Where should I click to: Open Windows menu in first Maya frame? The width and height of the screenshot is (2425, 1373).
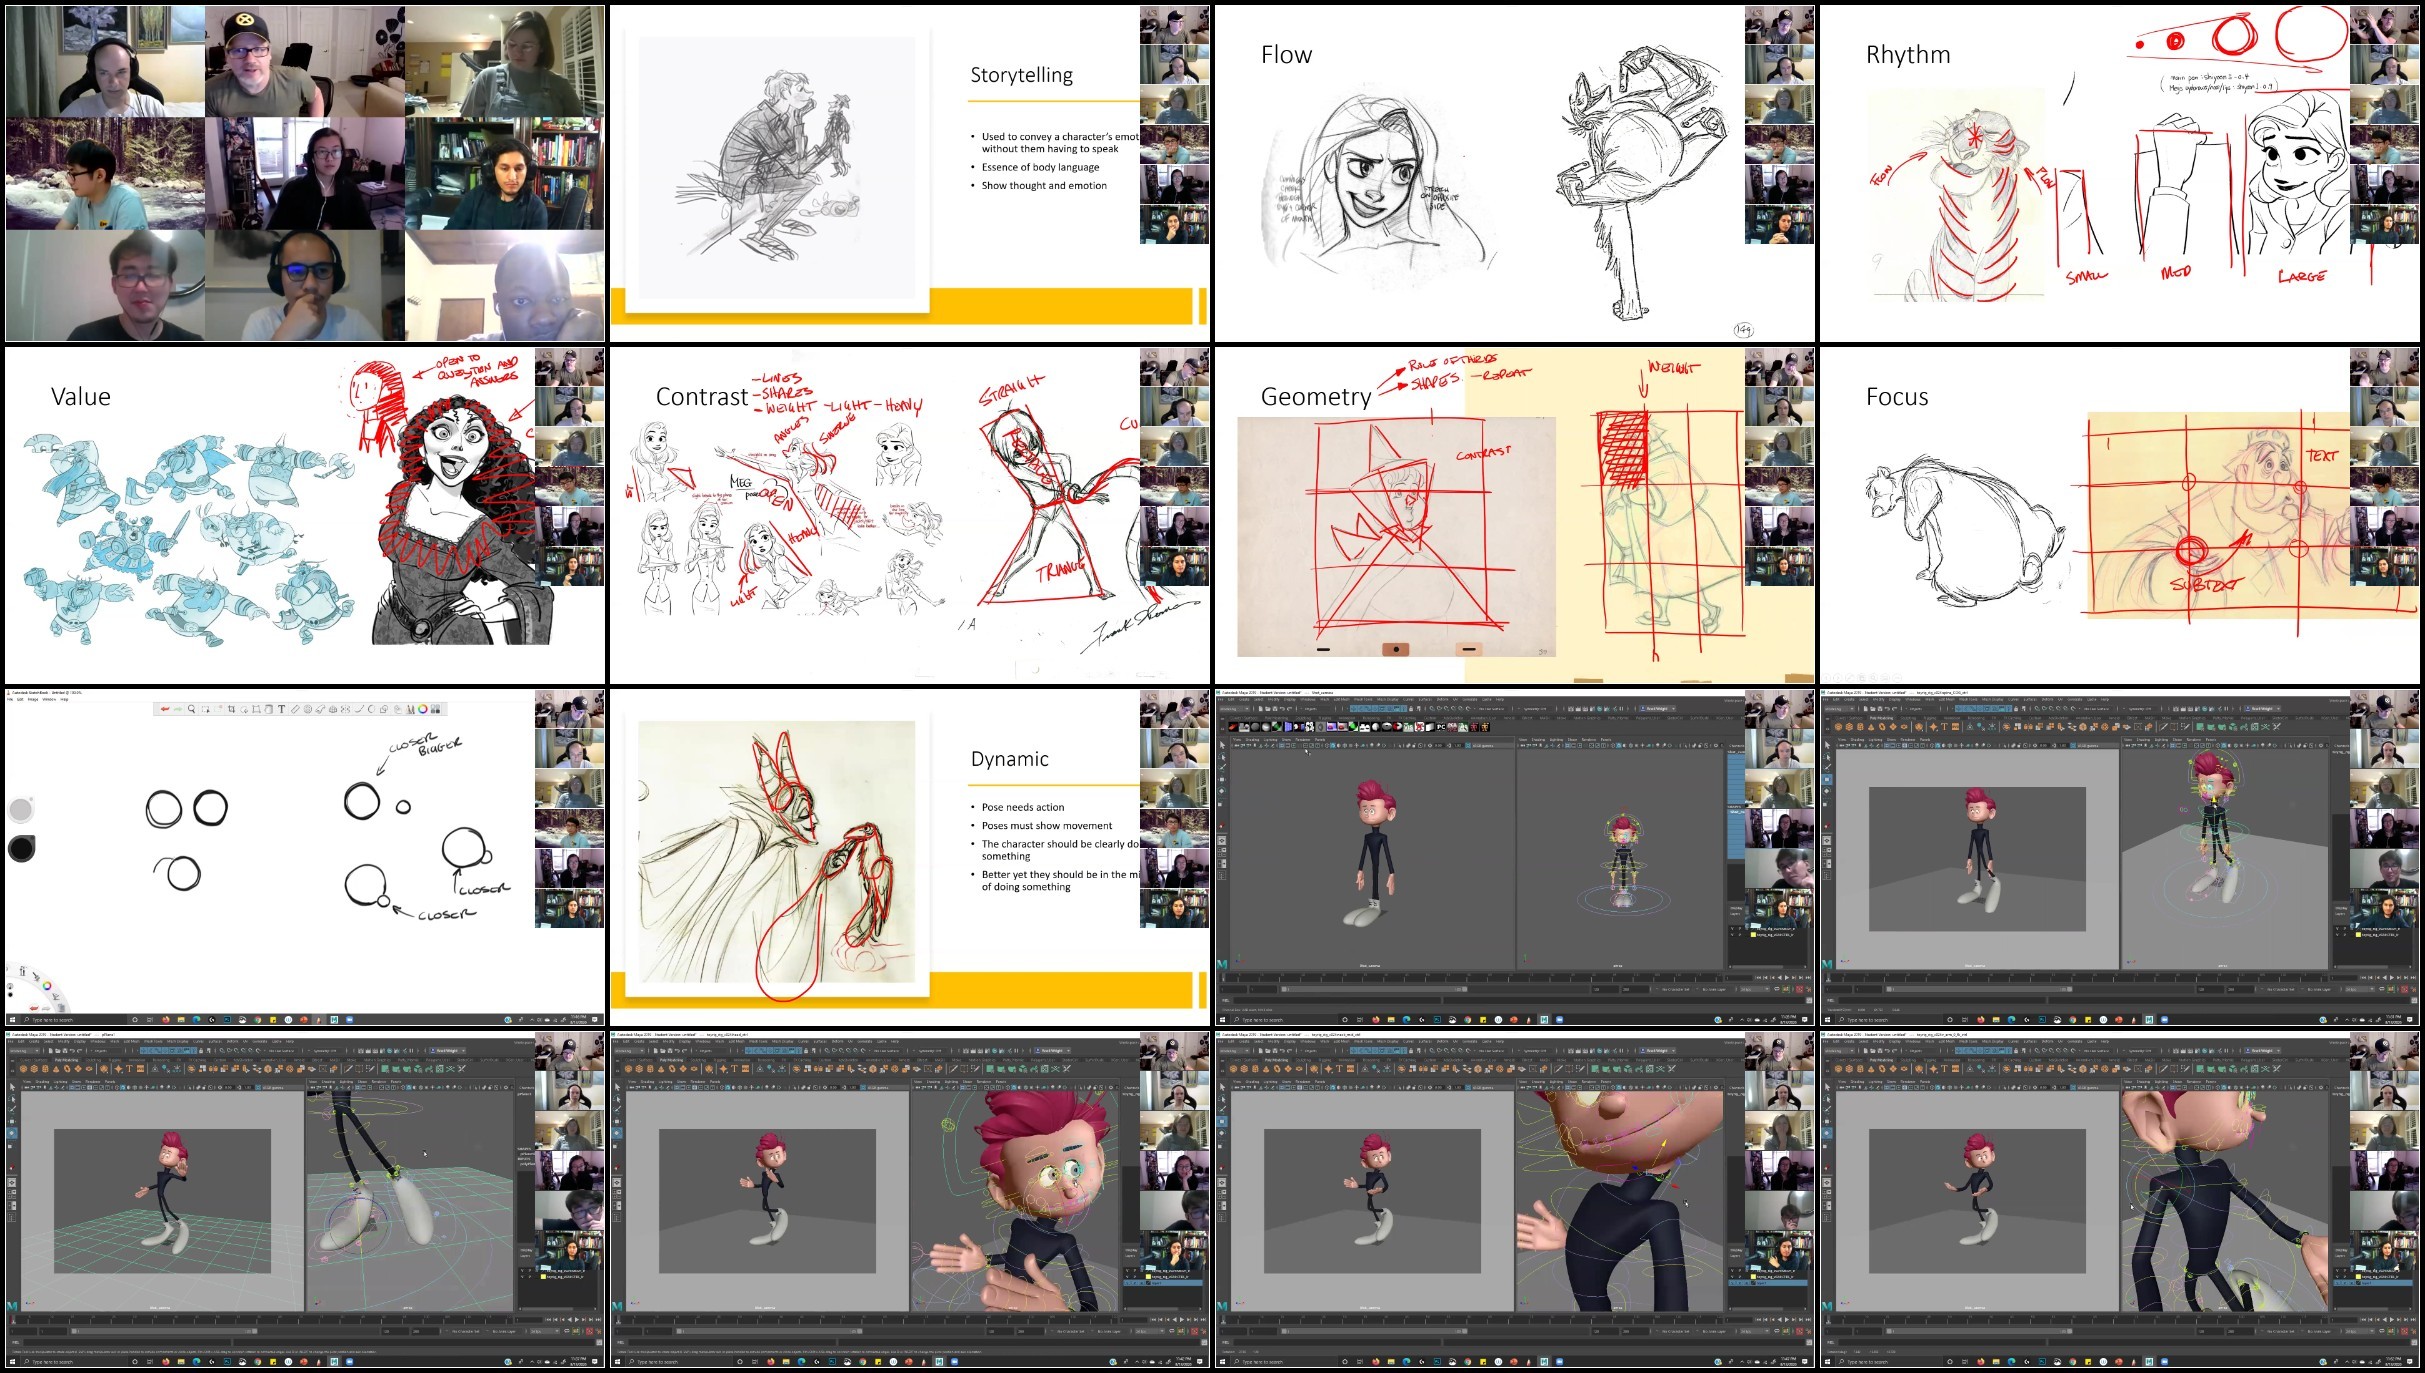coord(1308,699)
